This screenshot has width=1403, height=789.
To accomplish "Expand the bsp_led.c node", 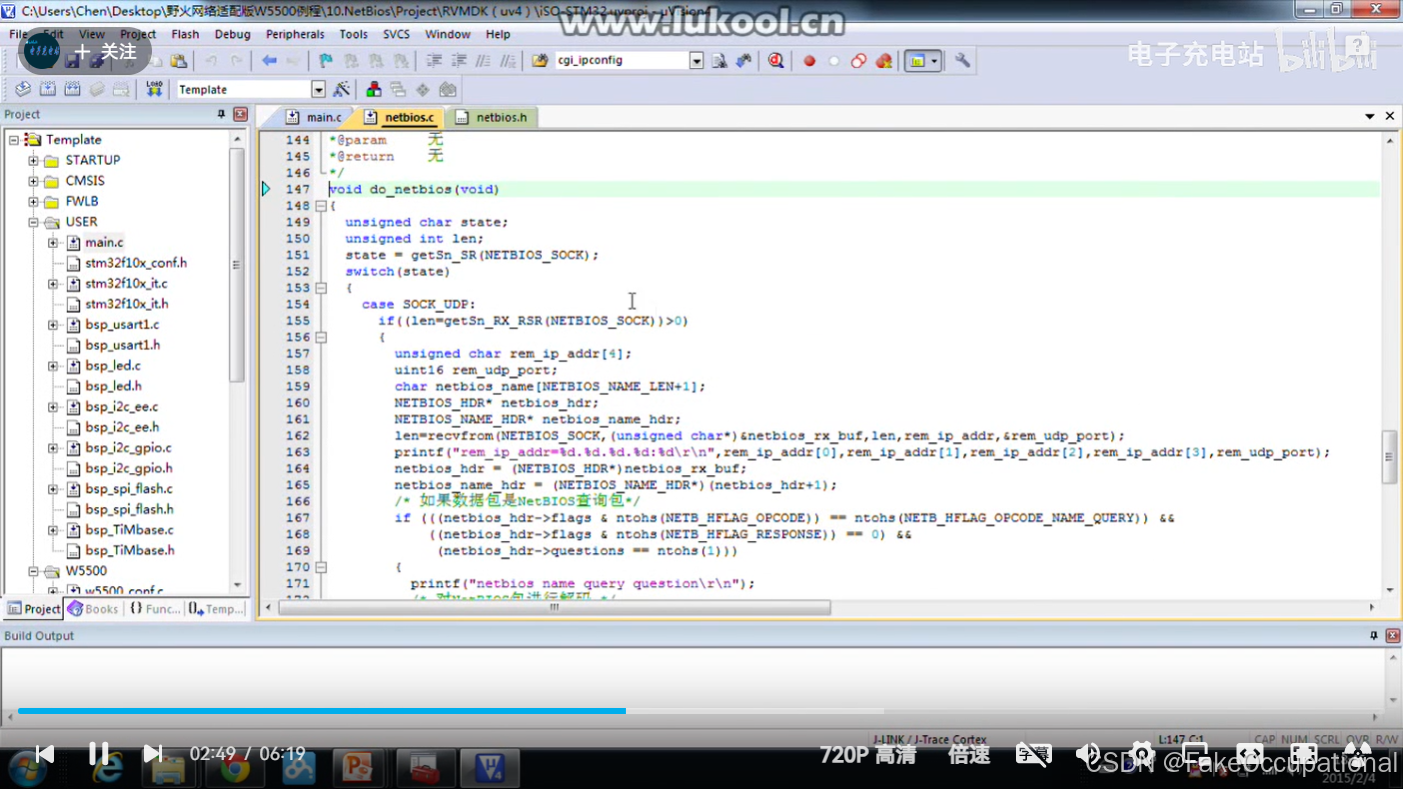I will (x=53, y=366).
